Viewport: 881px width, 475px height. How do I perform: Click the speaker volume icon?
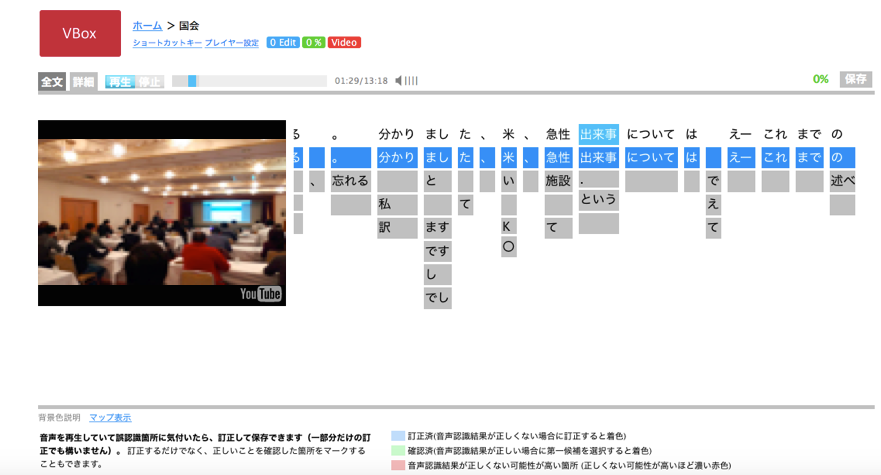(x=398, y=81)
